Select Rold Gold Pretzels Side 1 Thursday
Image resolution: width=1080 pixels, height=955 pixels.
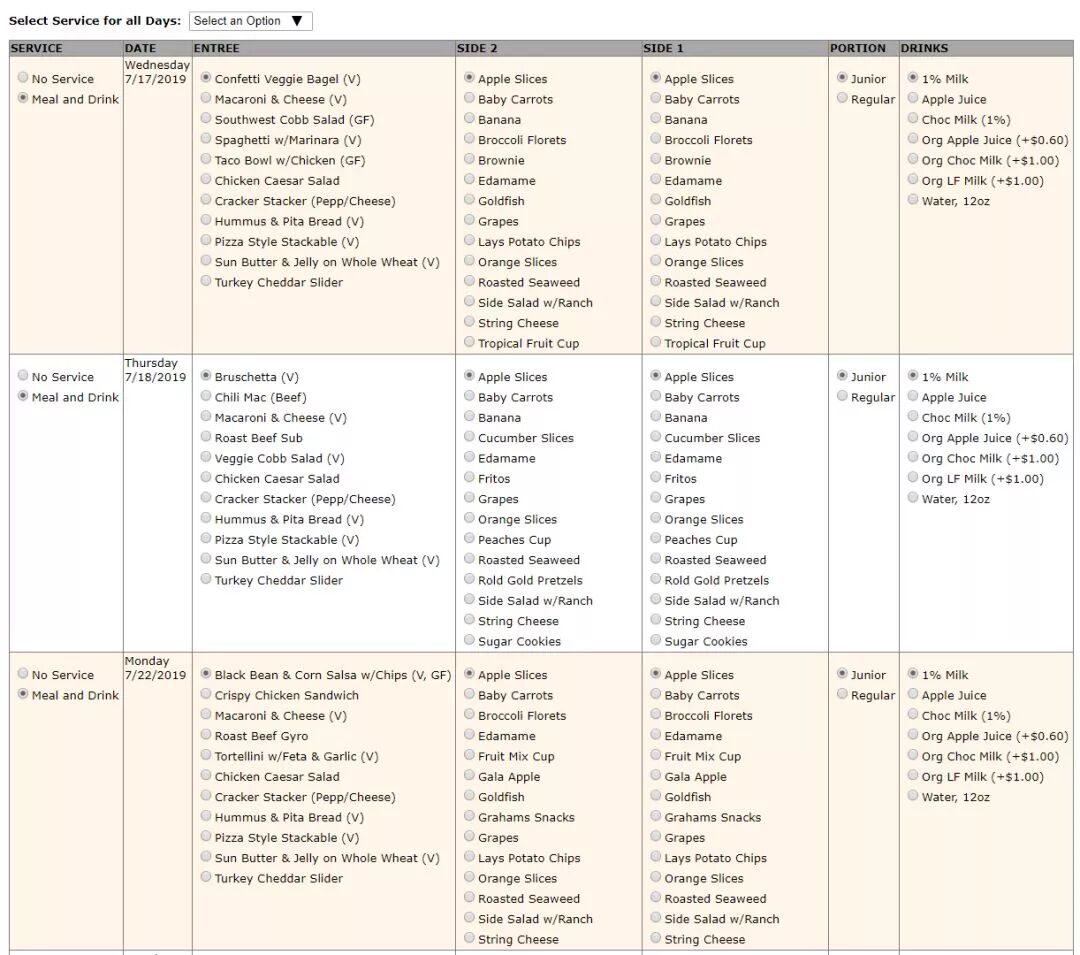point(656,579)
